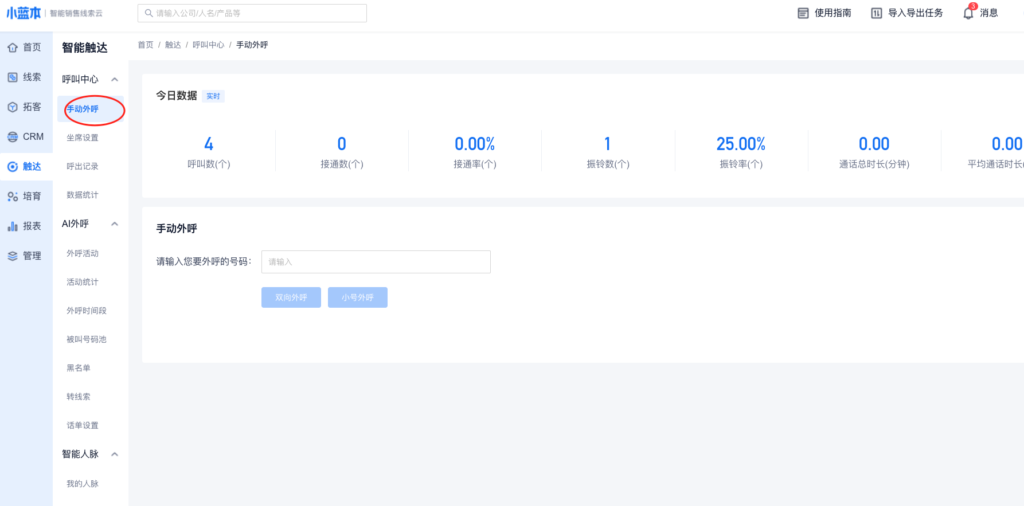This screenshot has height=506, width=1024.
Task: Open the CRM icon in sidebar
Action: point(12,137)
